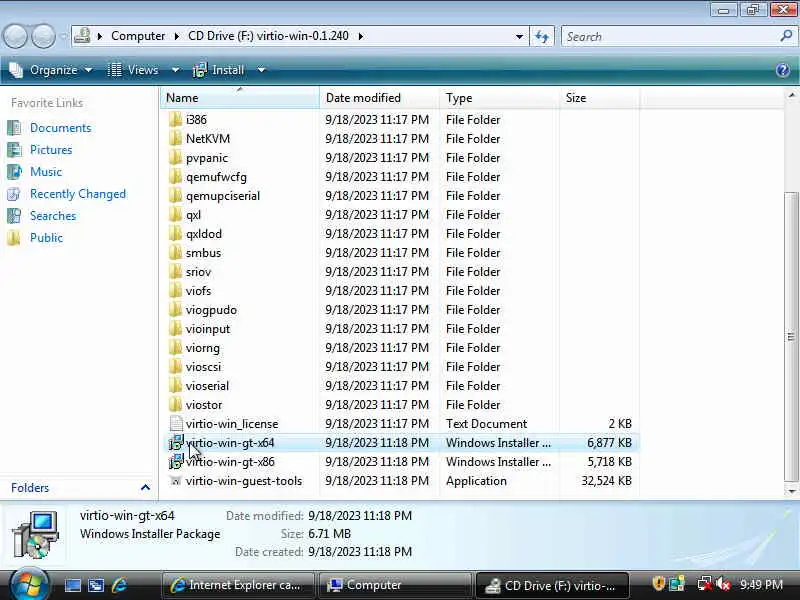Click the Pictures icon in Favorite Links
Screen dimensions: 800x600
point(14,149)
